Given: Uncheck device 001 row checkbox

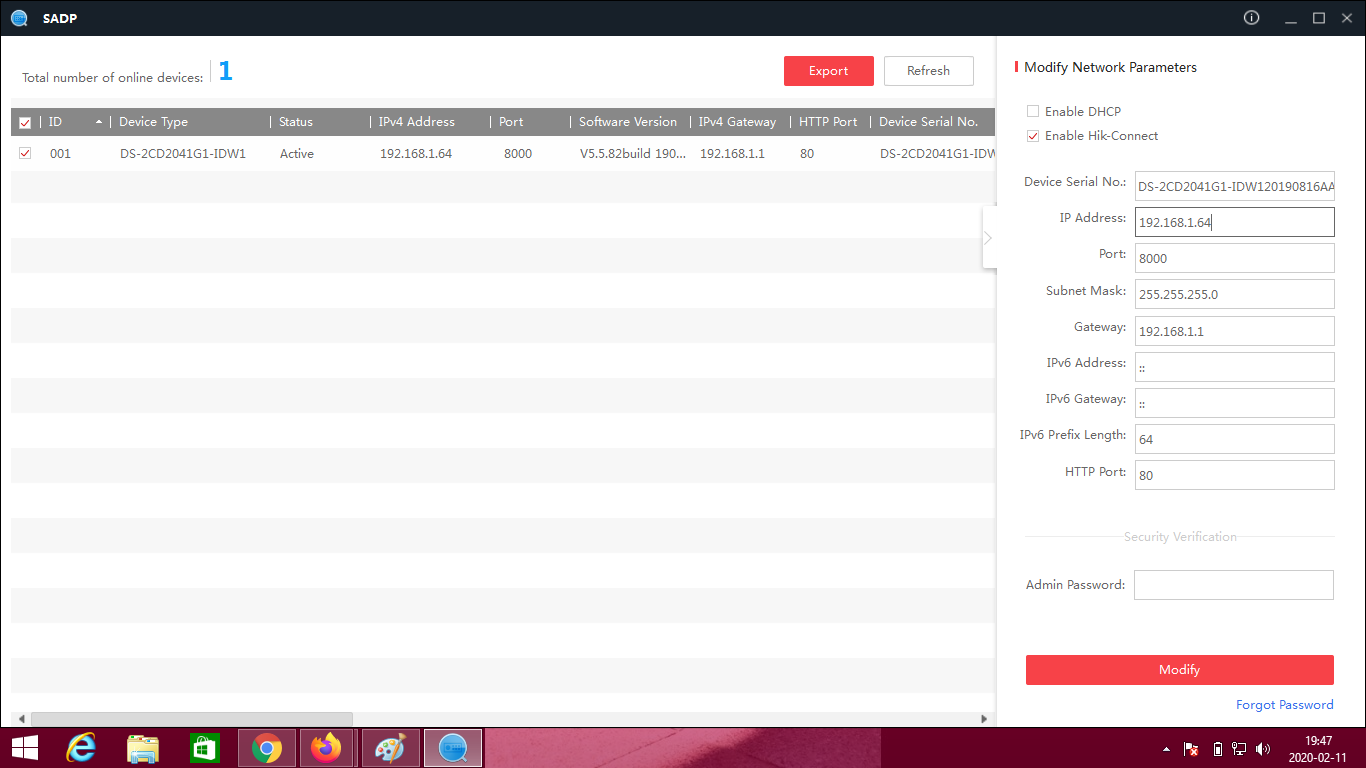Looking at the screenshot, I should click(x=25, y=153).
